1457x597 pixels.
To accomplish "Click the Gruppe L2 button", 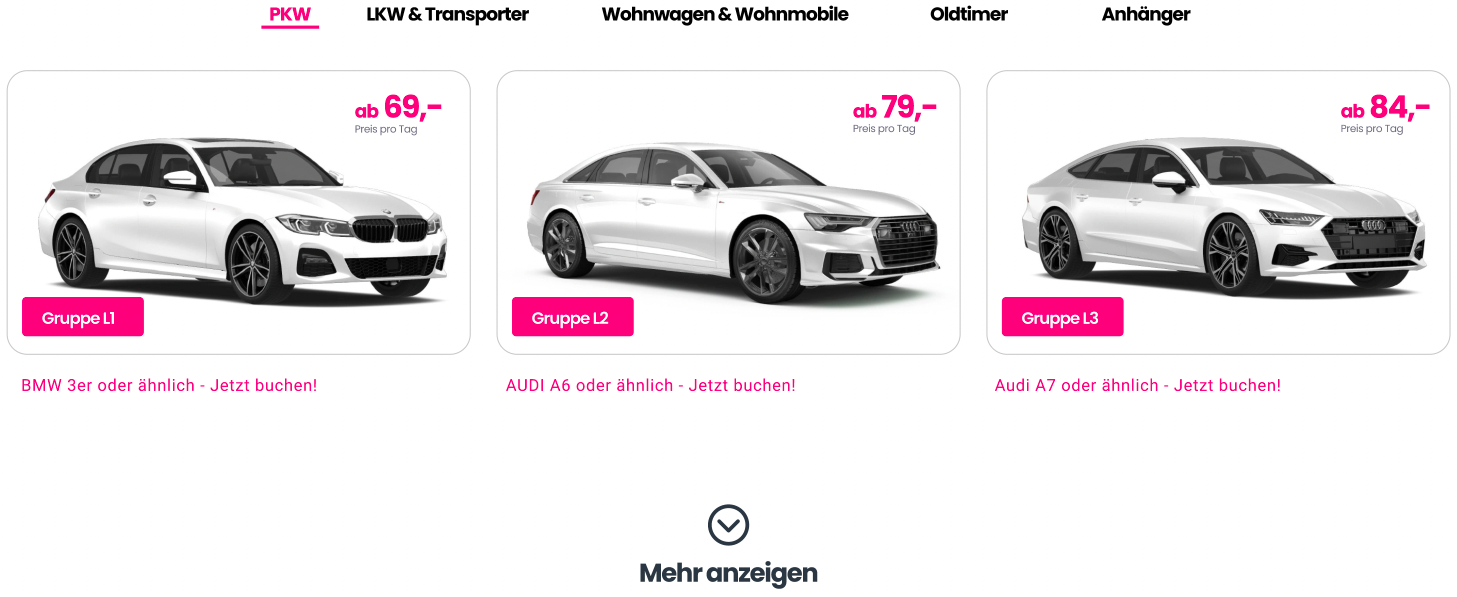I will tap(573, 317).
